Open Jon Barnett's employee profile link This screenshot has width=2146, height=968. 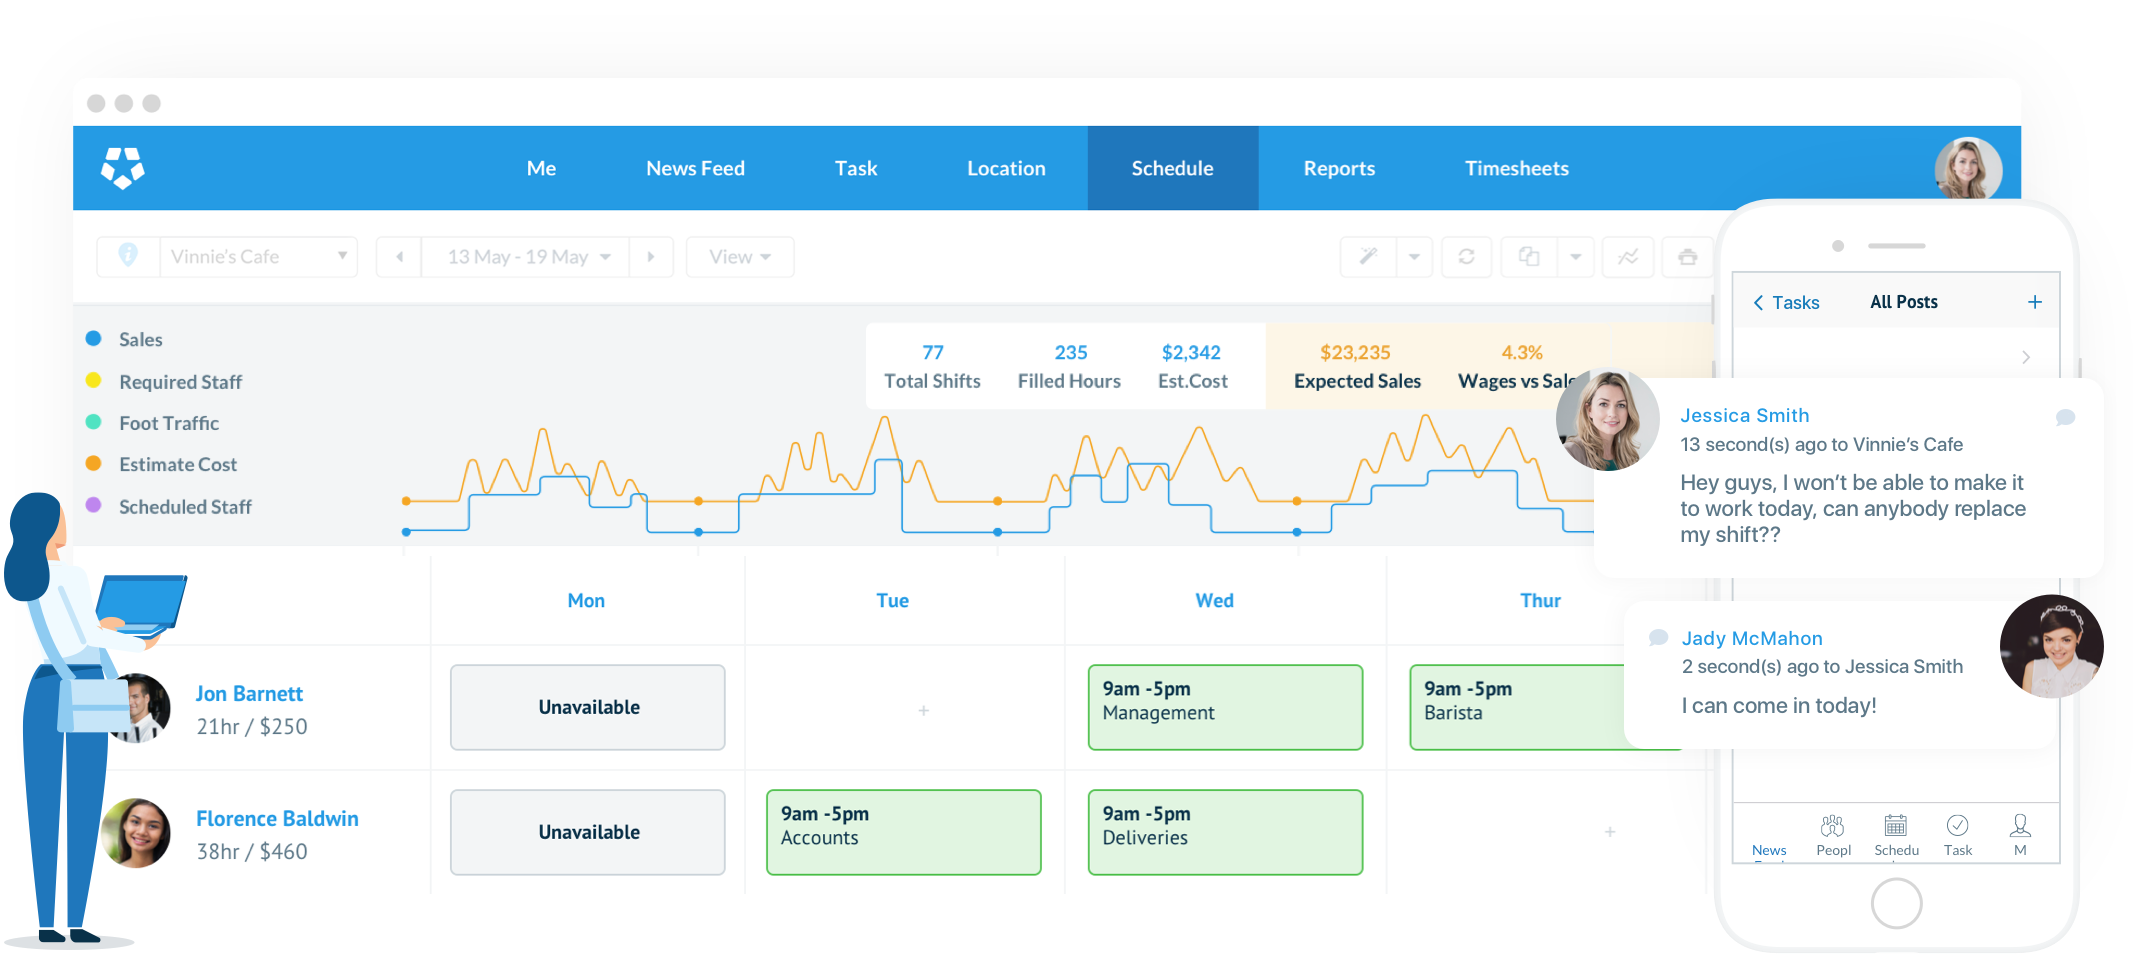(249, 694)
